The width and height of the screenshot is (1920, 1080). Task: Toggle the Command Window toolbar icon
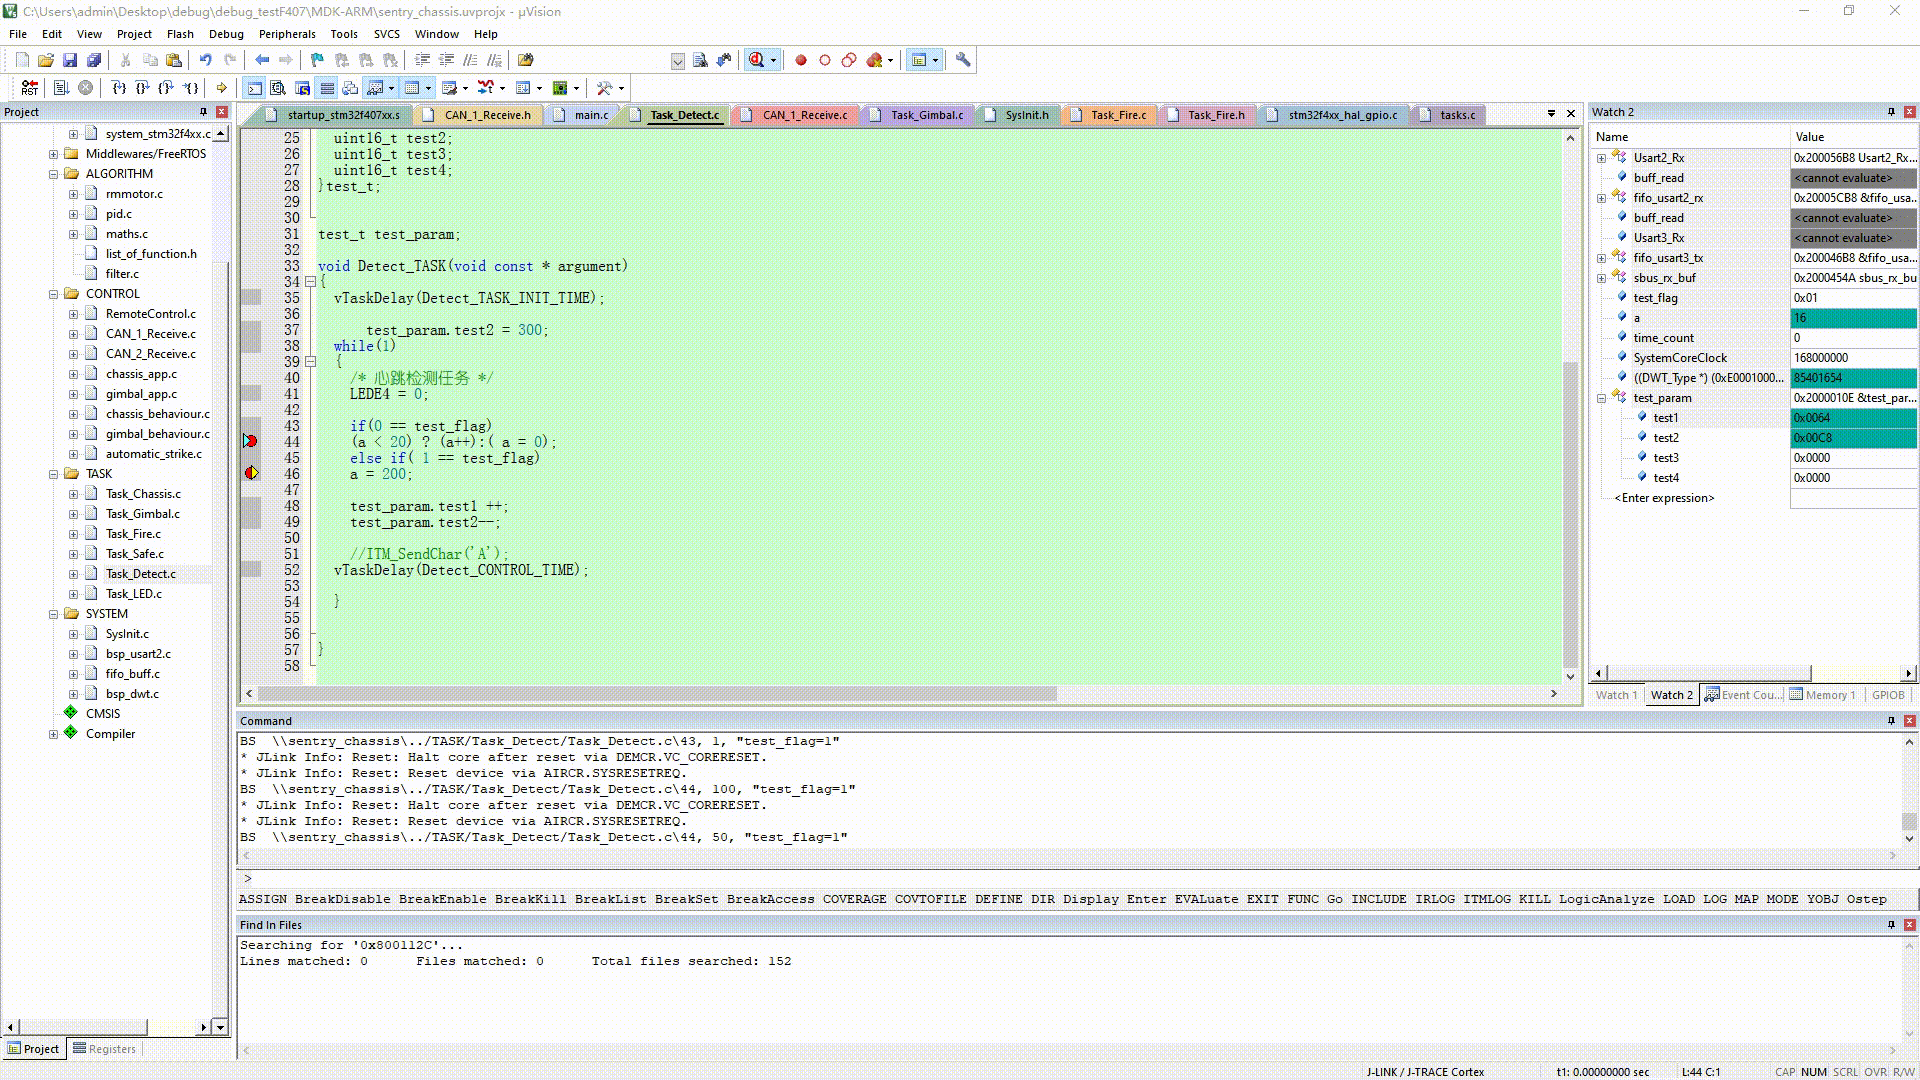tap(255, 88)
